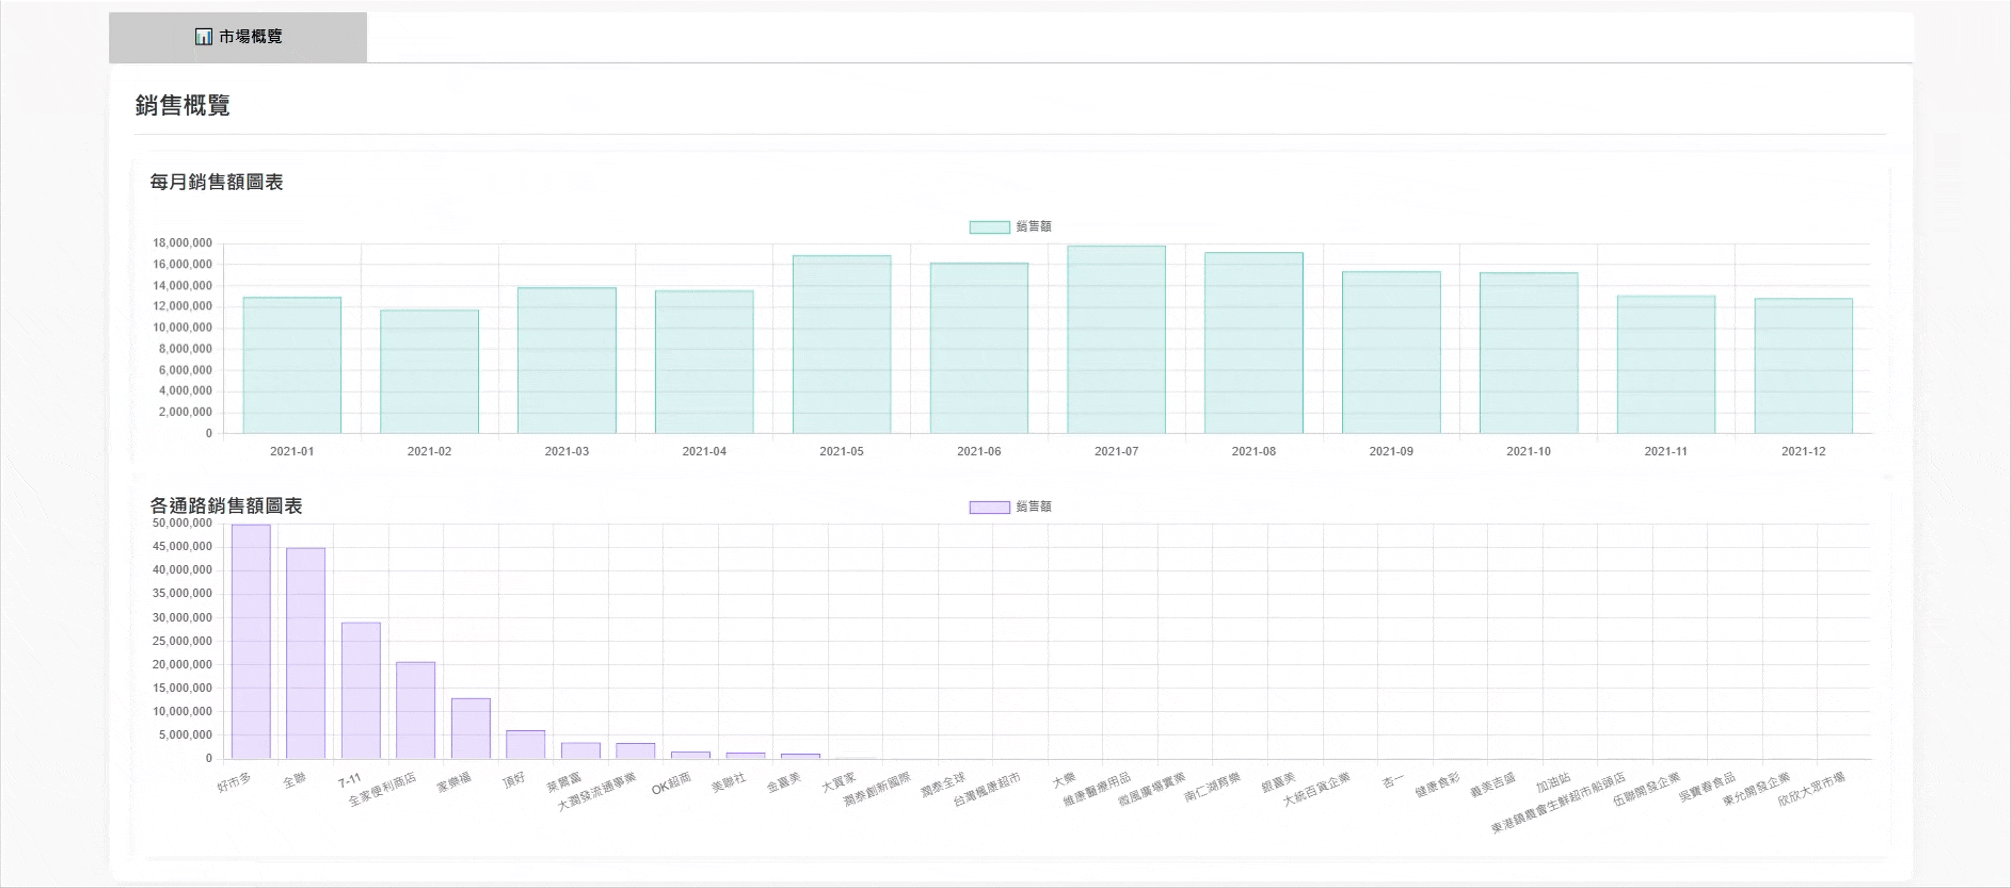This screenshot has width=2011, height=888.
Task: Click the 全聯 channel sales bar
Action: pos(306,653)
